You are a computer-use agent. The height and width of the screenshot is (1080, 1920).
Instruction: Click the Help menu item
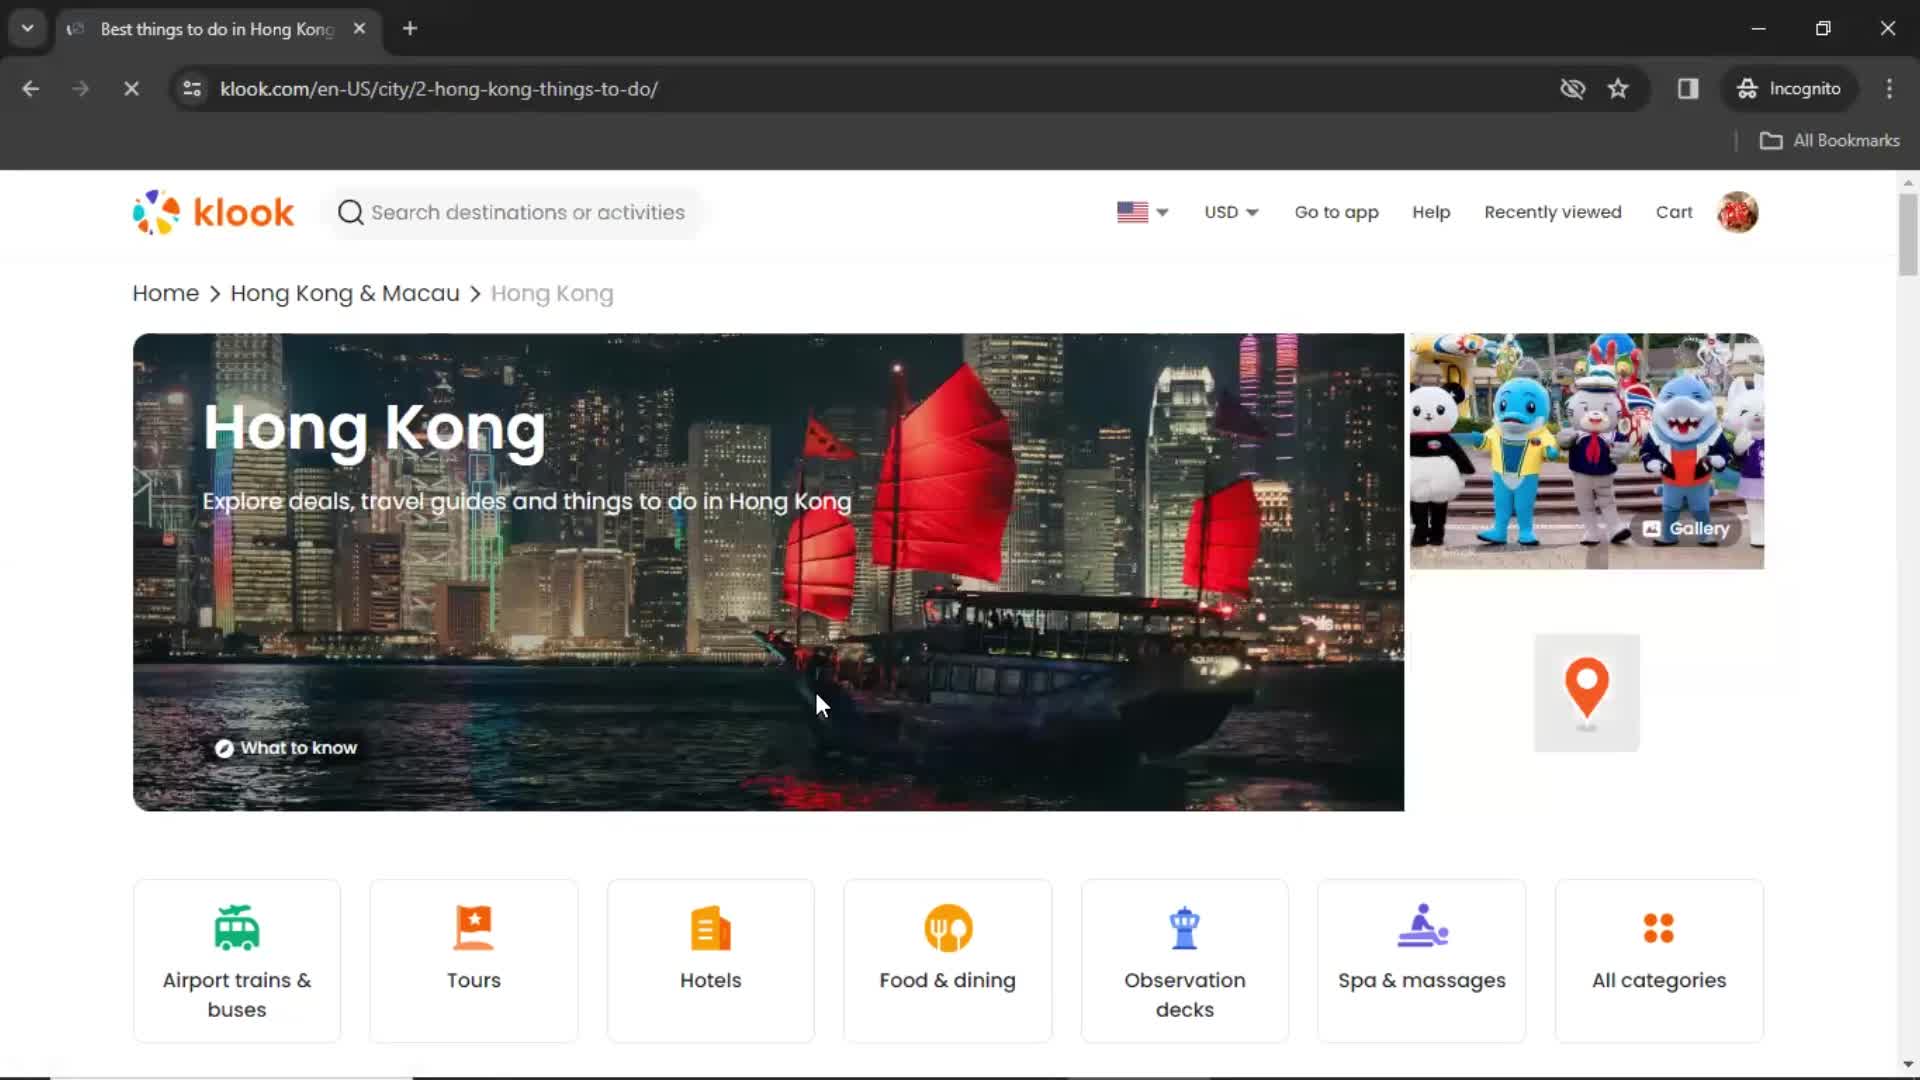(1431, 212)
